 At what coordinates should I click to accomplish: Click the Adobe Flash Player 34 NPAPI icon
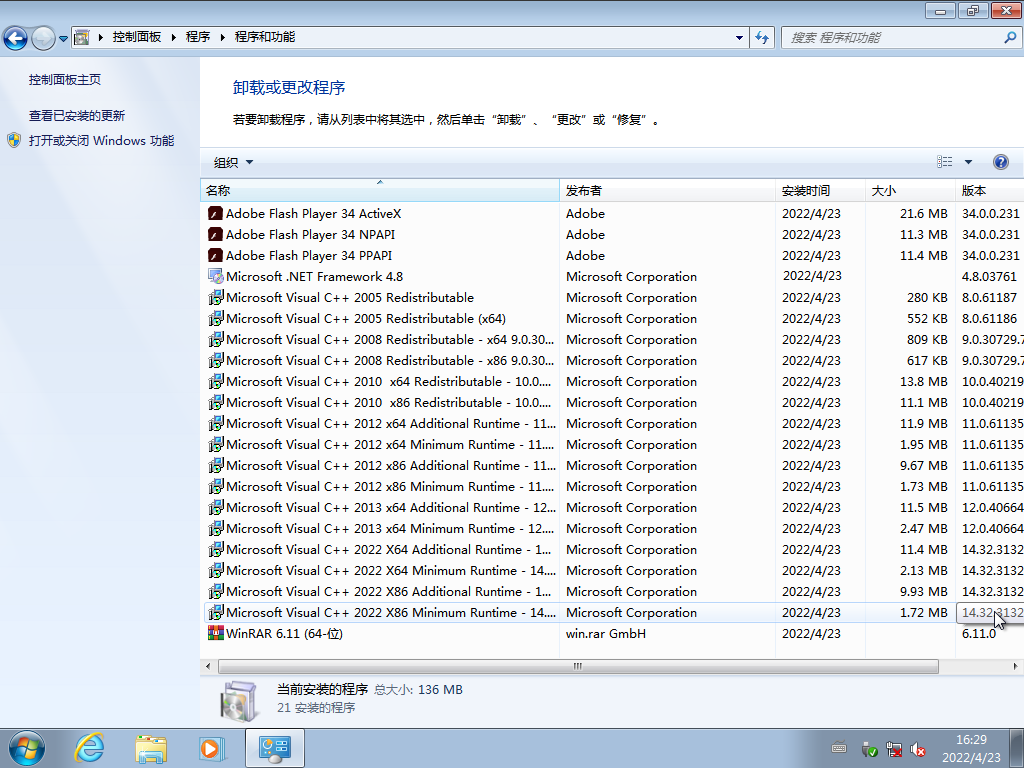(216, 234)
